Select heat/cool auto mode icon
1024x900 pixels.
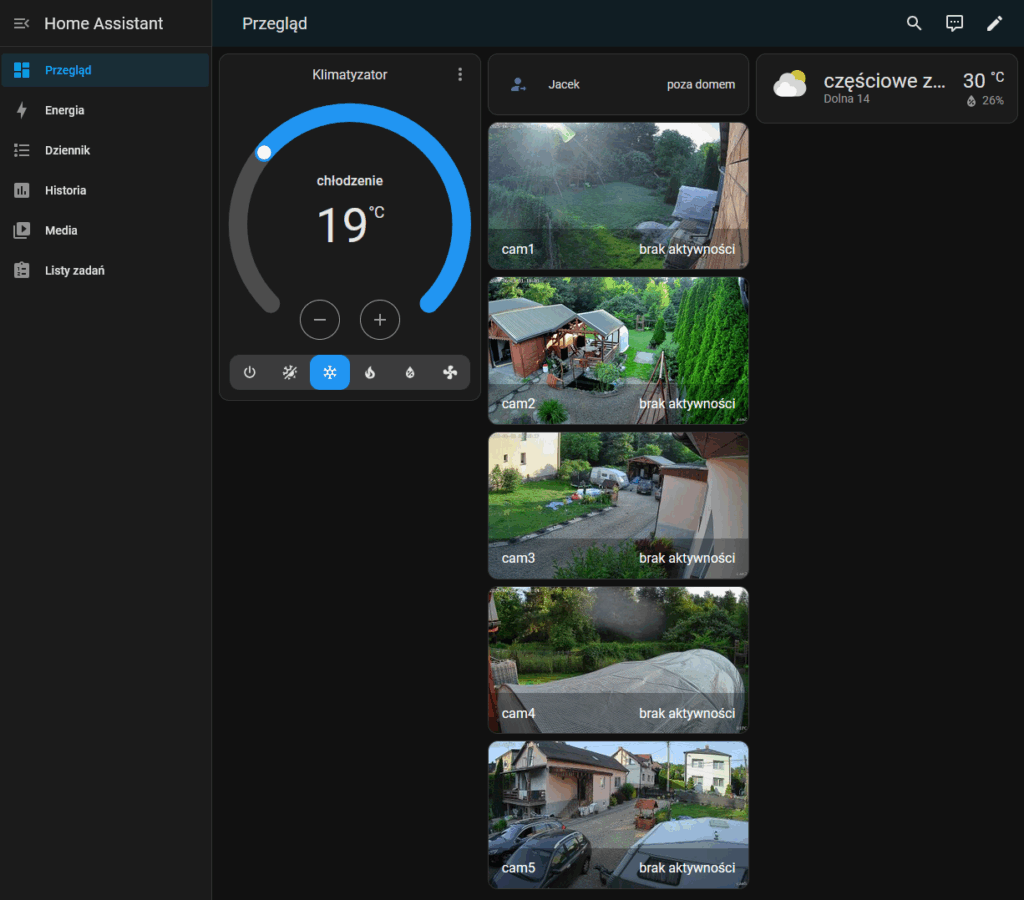290,373
